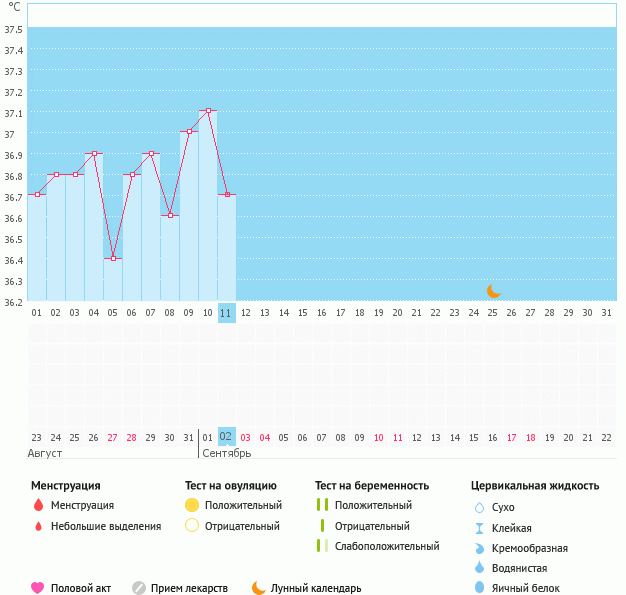The height and width of the screenshot is (595, 626).
Task: Click the highlighted date 02 in Сентябрь
Action: coord(227,437)
